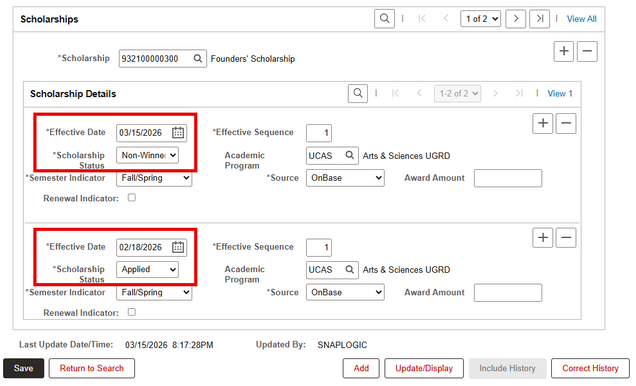Go to next Scholarship Details row
This screenshot has height=386, width=636.
coord(495,93)
